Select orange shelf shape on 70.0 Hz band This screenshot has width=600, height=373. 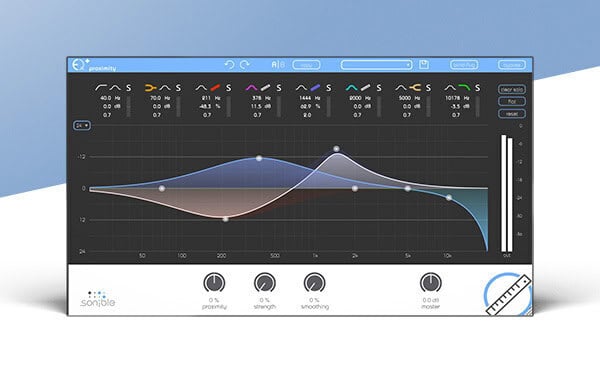click(150, 88)
